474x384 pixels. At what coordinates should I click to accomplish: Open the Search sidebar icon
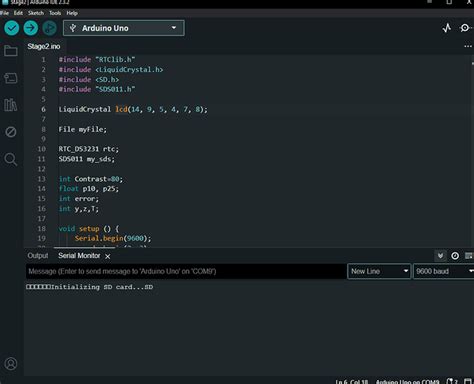[11, 159]
